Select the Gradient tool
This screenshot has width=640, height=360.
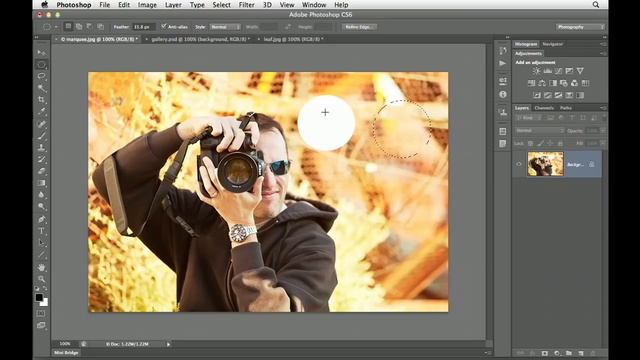[41, 183]
